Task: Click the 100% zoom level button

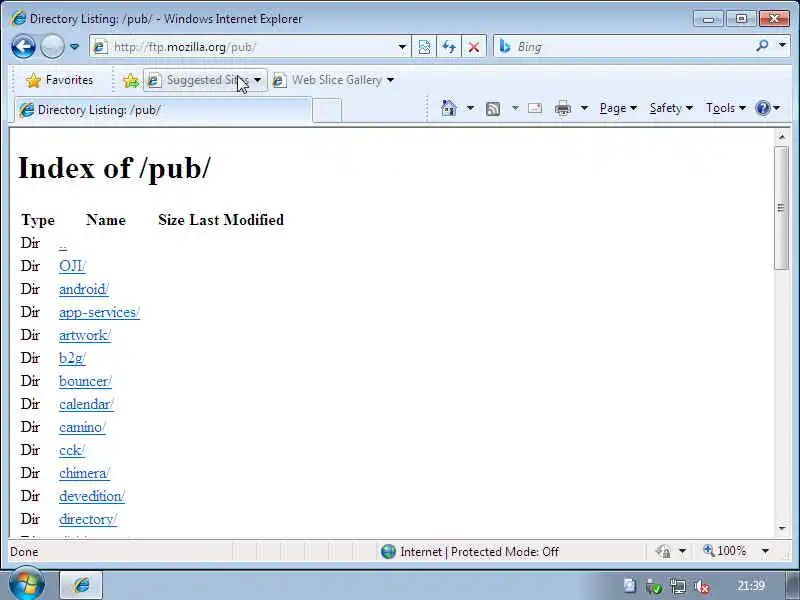Action: click(724, 551)
